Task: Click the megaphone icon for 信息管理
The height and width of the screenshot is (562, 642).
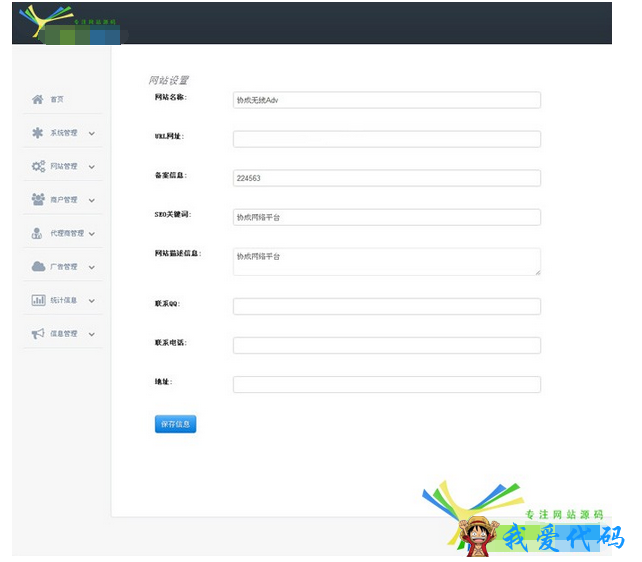Action: tap(38, 334)
